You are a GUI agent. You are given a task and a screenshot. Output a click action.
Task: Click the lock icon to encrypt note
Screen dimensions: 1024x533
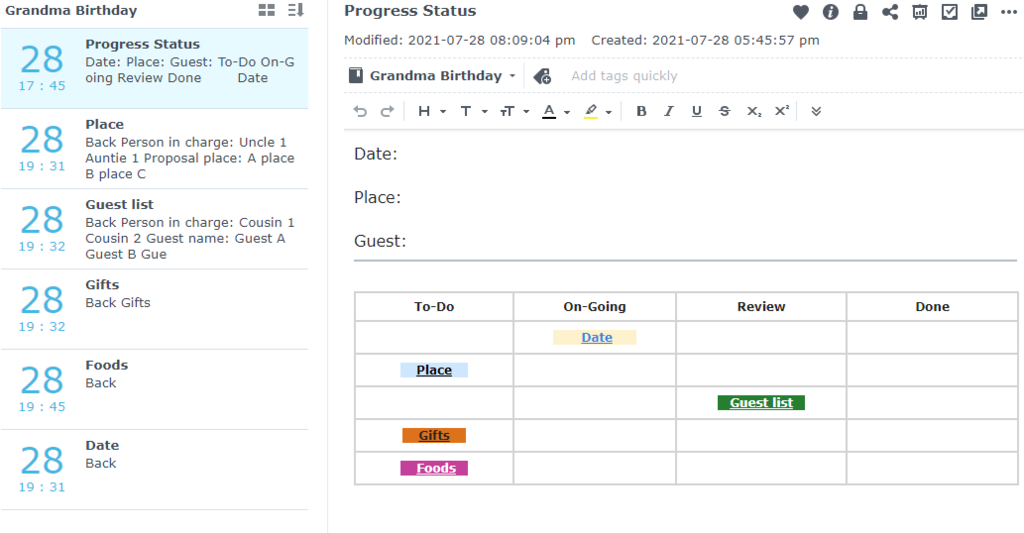click(x=860, y=12)
